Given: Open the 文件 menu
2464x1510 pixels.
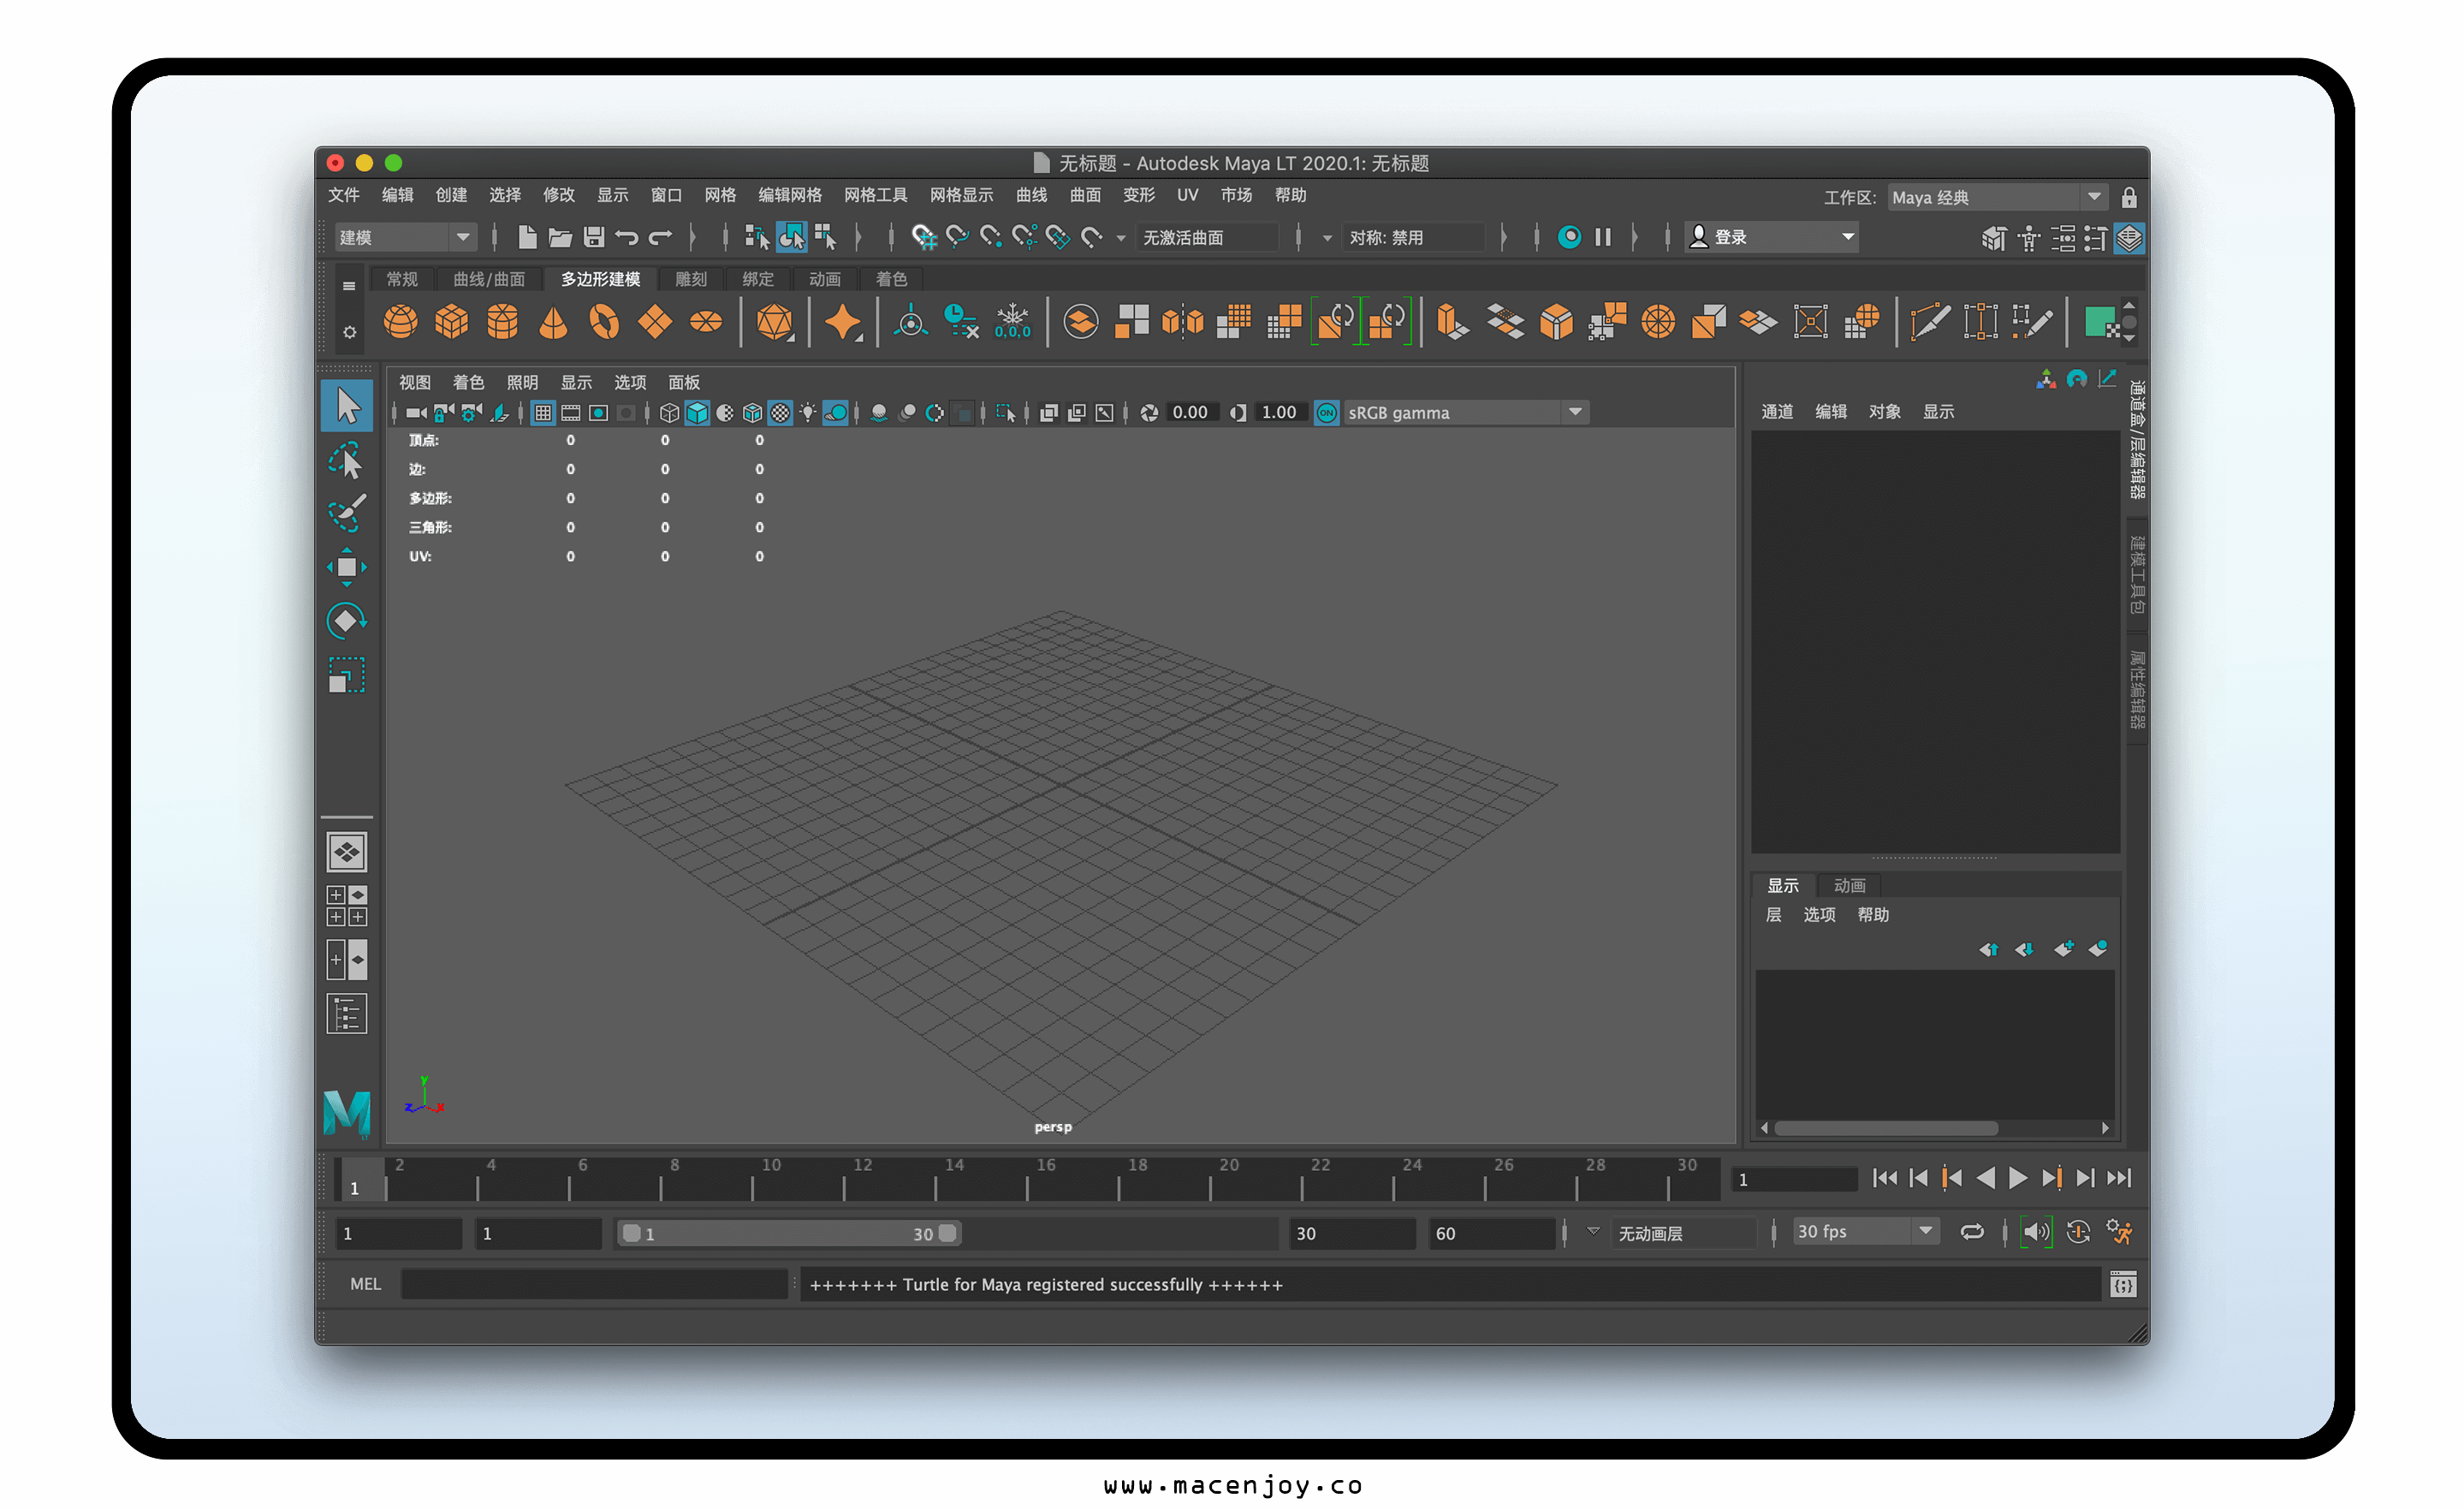Looking at the screenshot, I should coord(343,195).
